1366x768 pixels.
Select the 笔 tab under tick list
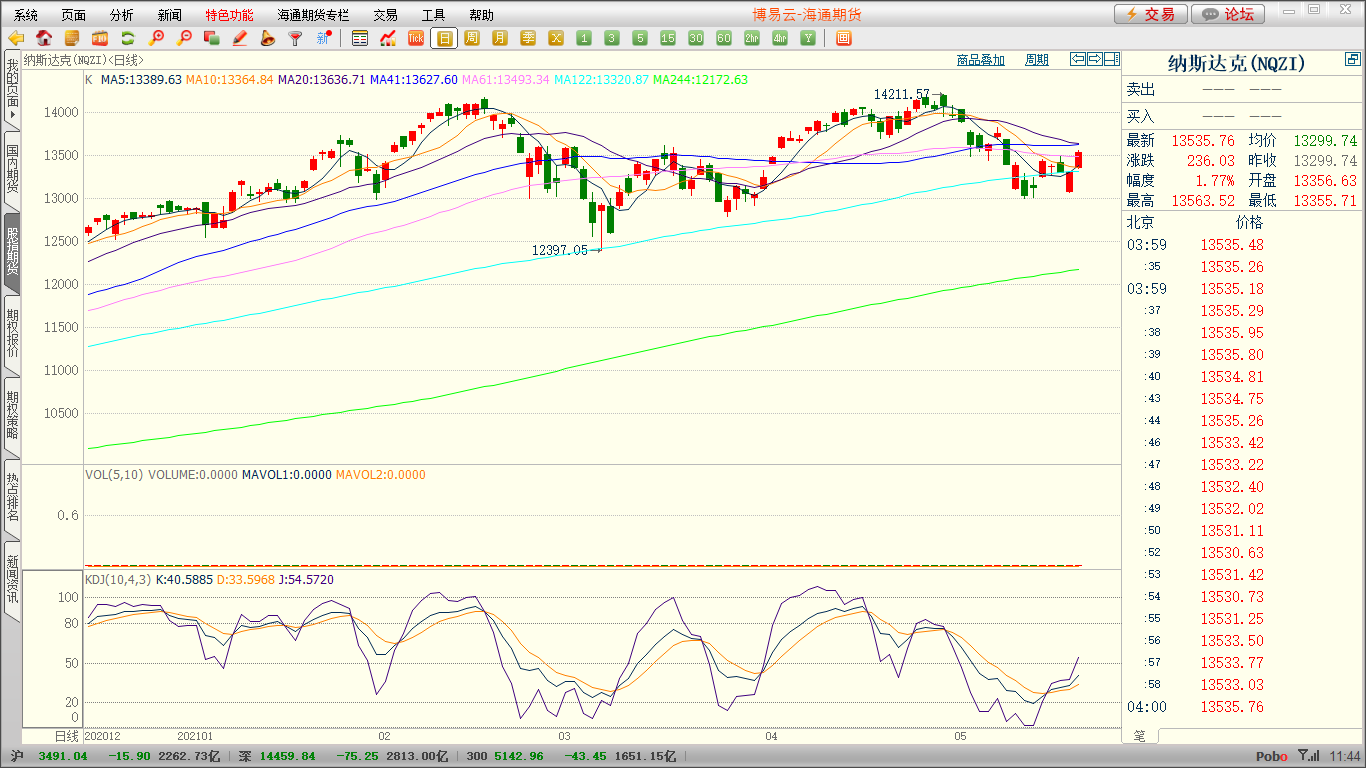point(1140,736)
